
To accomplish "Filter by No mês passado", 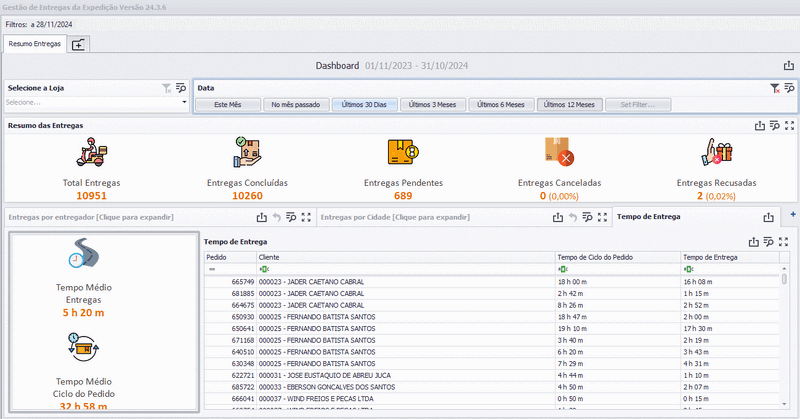I will (x=296, y=105).
